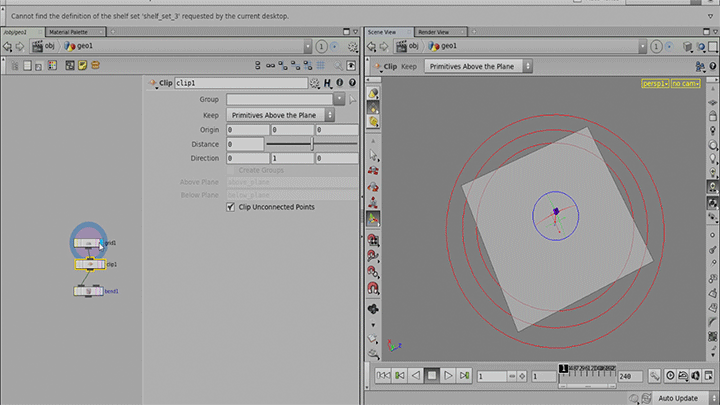This screenshot has width=720, height=405.
Task: Play the animation in reverse
Action: pos(416,376)
